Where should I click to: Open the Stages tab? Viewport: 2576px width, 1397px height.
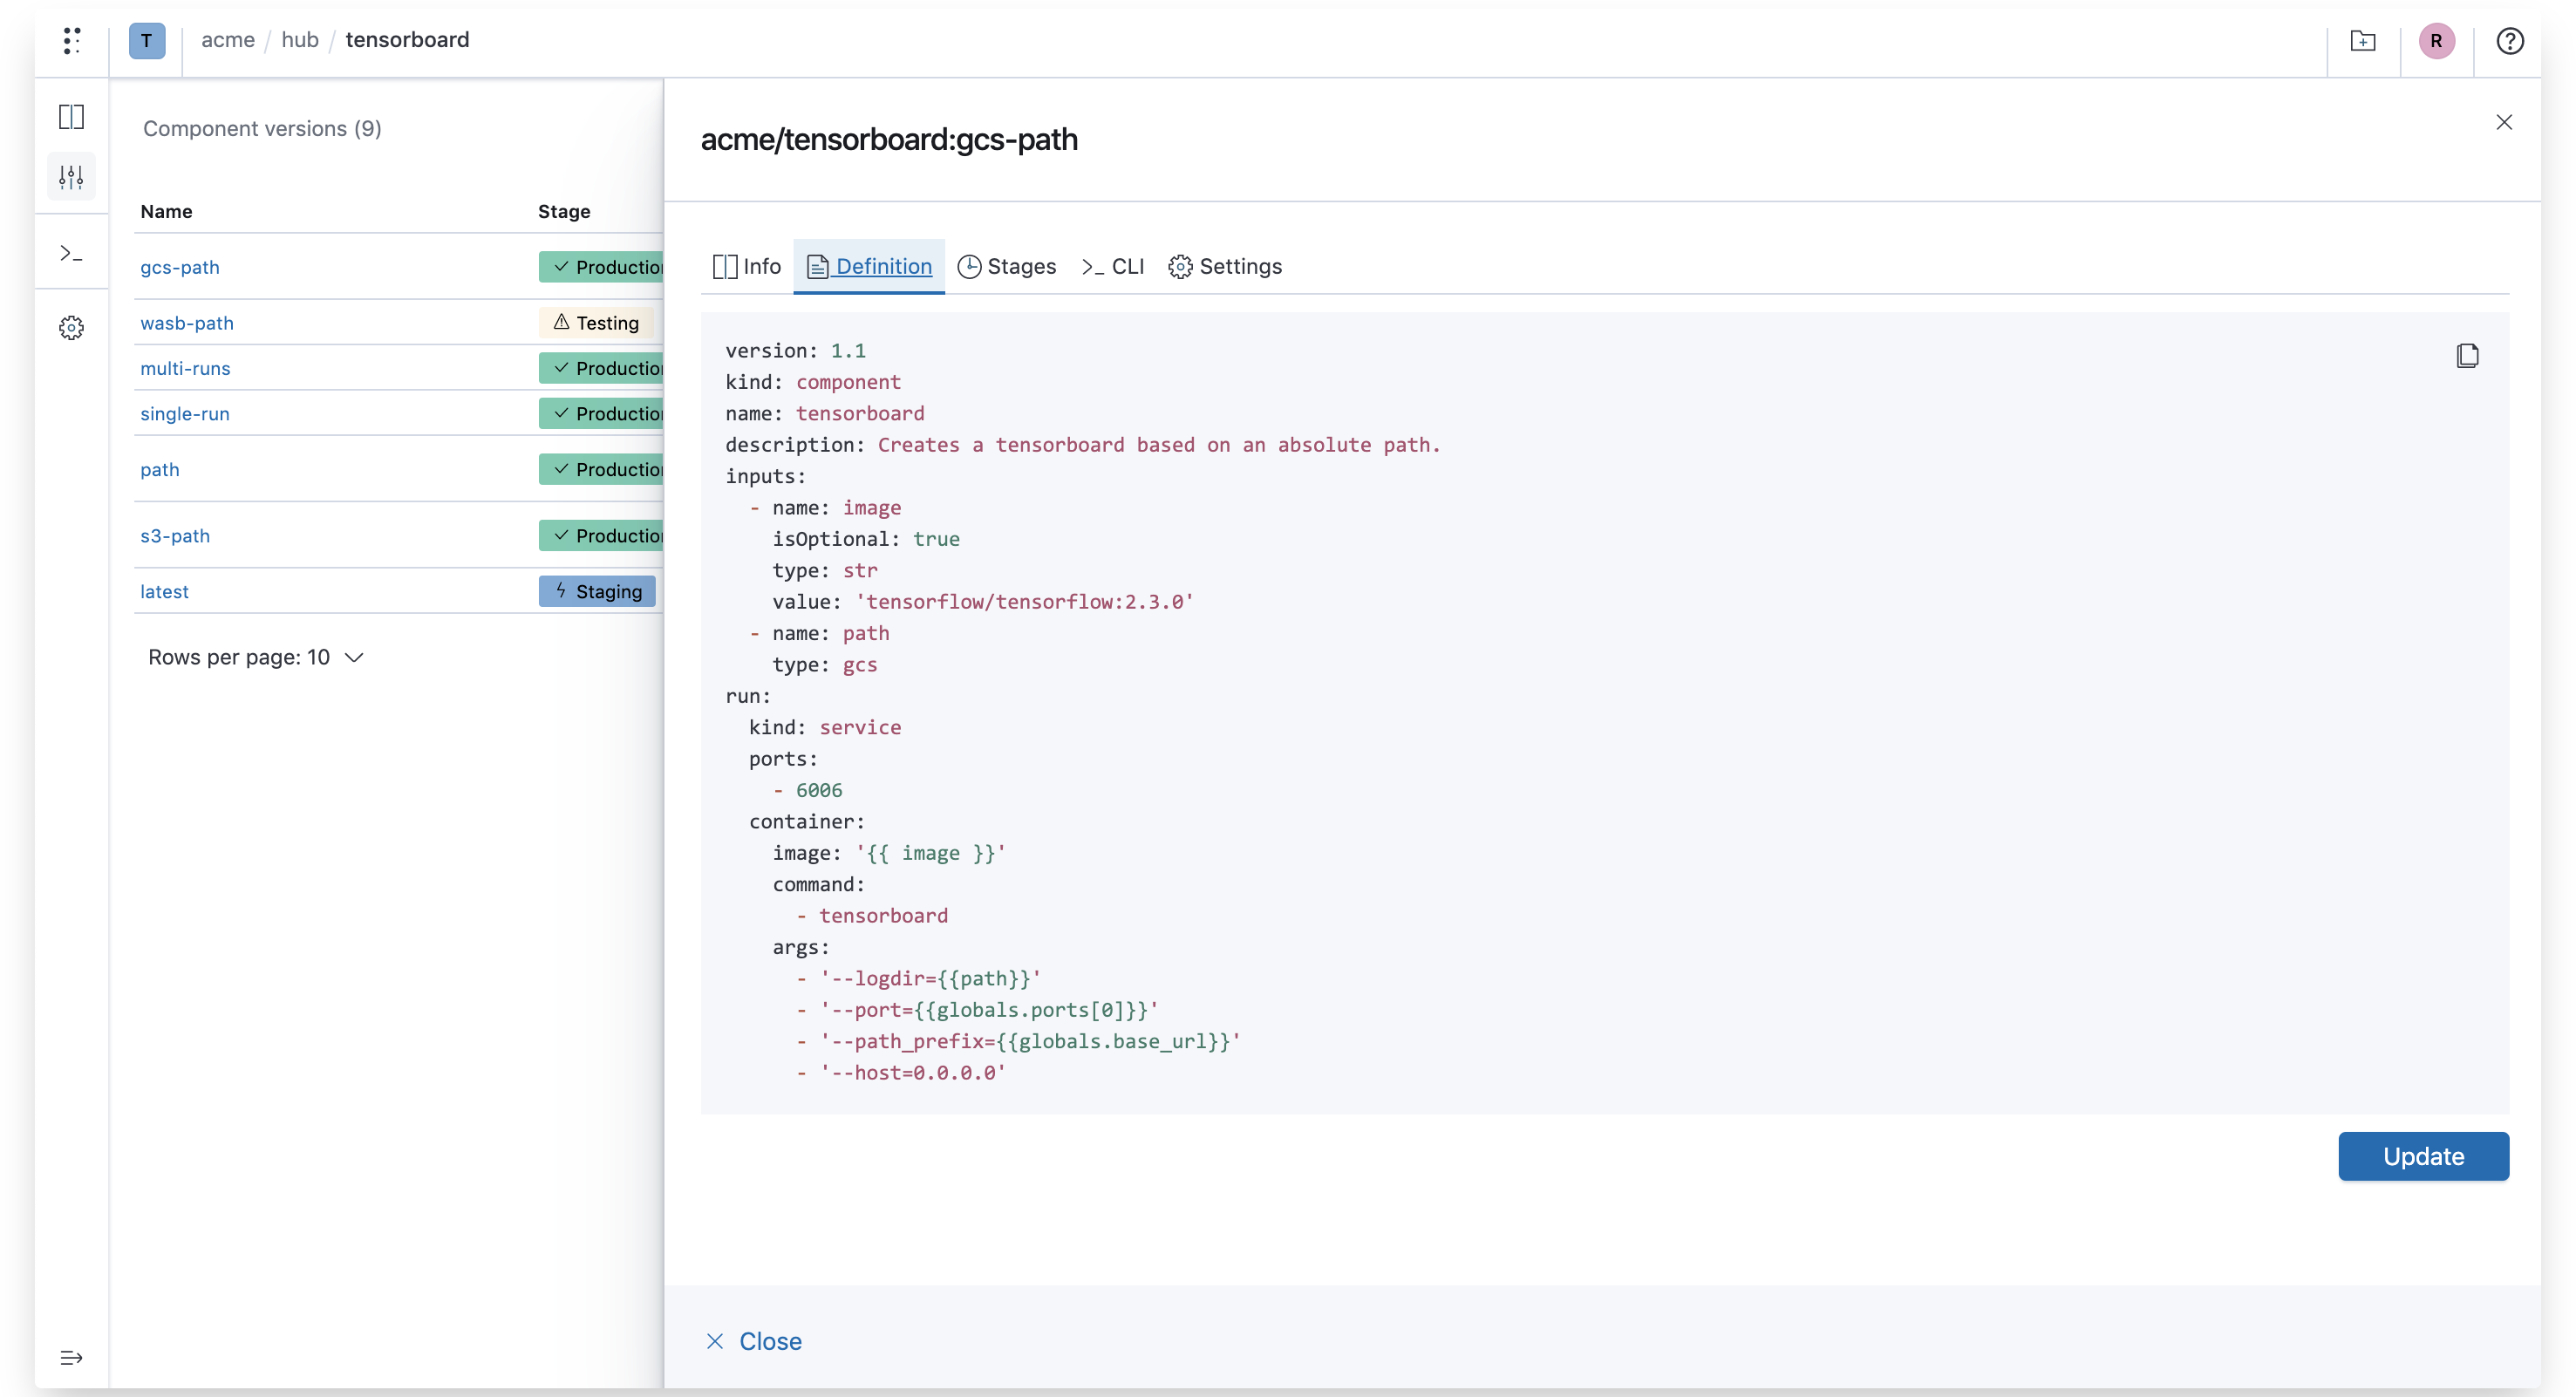point(1007,266)
